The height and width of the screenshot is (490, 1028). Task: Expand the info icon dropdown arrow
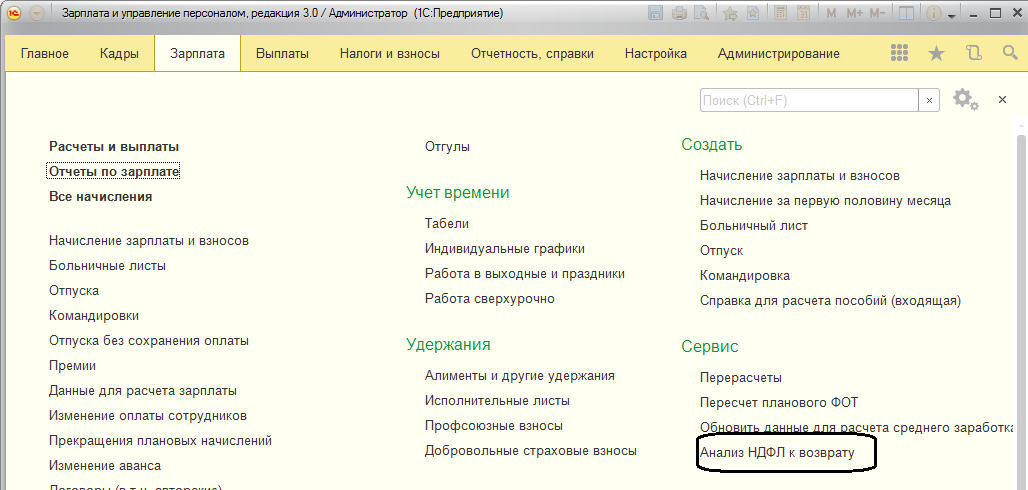[x=953, y=16]
